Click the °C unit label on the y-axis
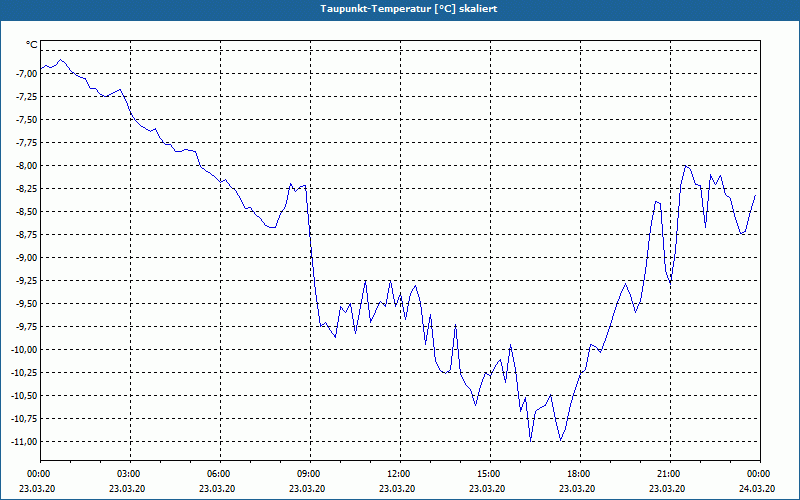Image resolution: width=800 pixels, height=500 pixels. pyautogui.click(x=32, y=45)
